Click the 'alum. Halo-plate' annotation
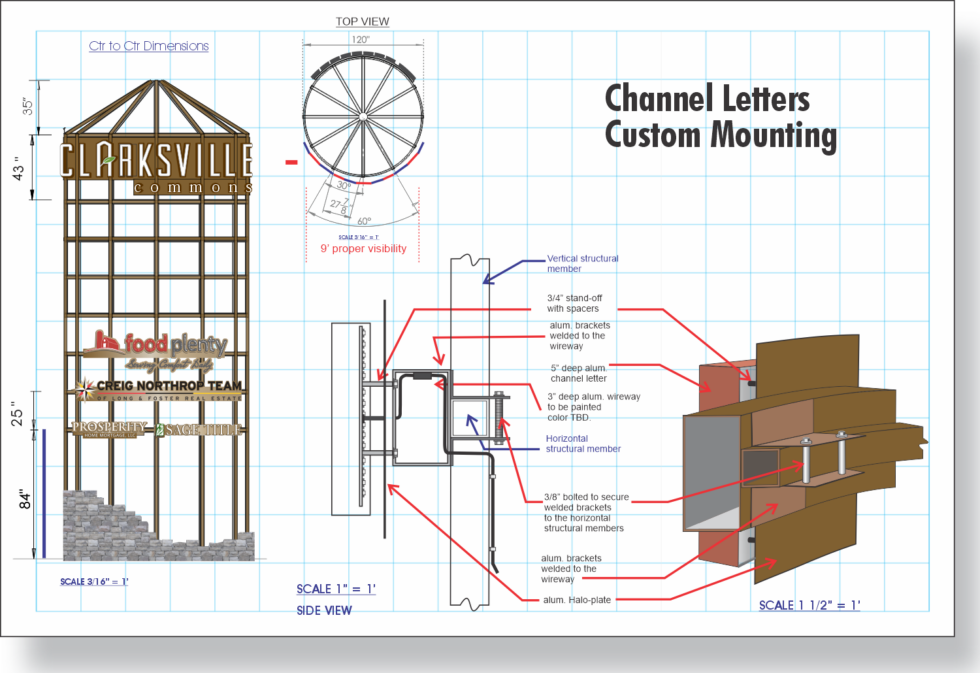The height and width of the screenshot is (673, 980). [x=577, y=600]
